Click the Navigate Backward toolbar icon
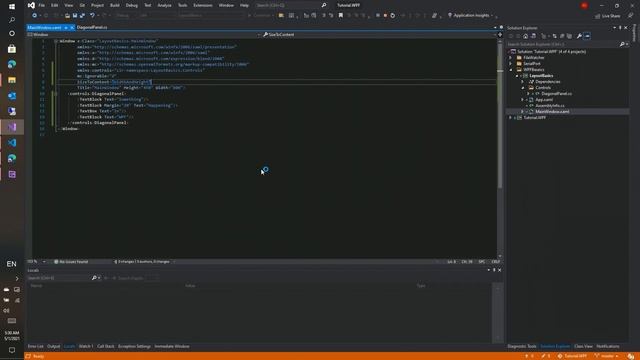 pos(34,16)
